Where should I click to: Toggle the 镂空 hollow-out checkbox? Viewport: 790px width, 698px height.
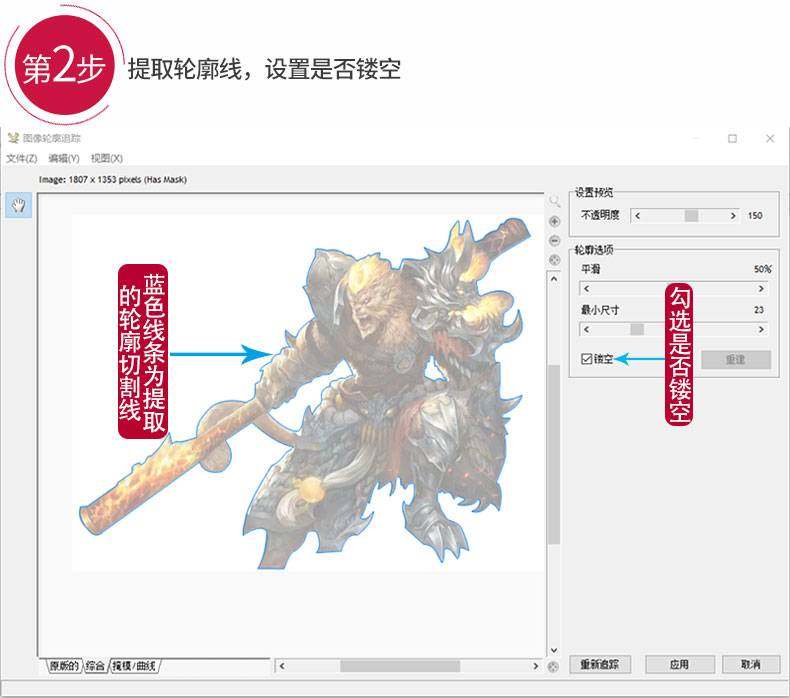pyautogui.click(x=586, y=359)
